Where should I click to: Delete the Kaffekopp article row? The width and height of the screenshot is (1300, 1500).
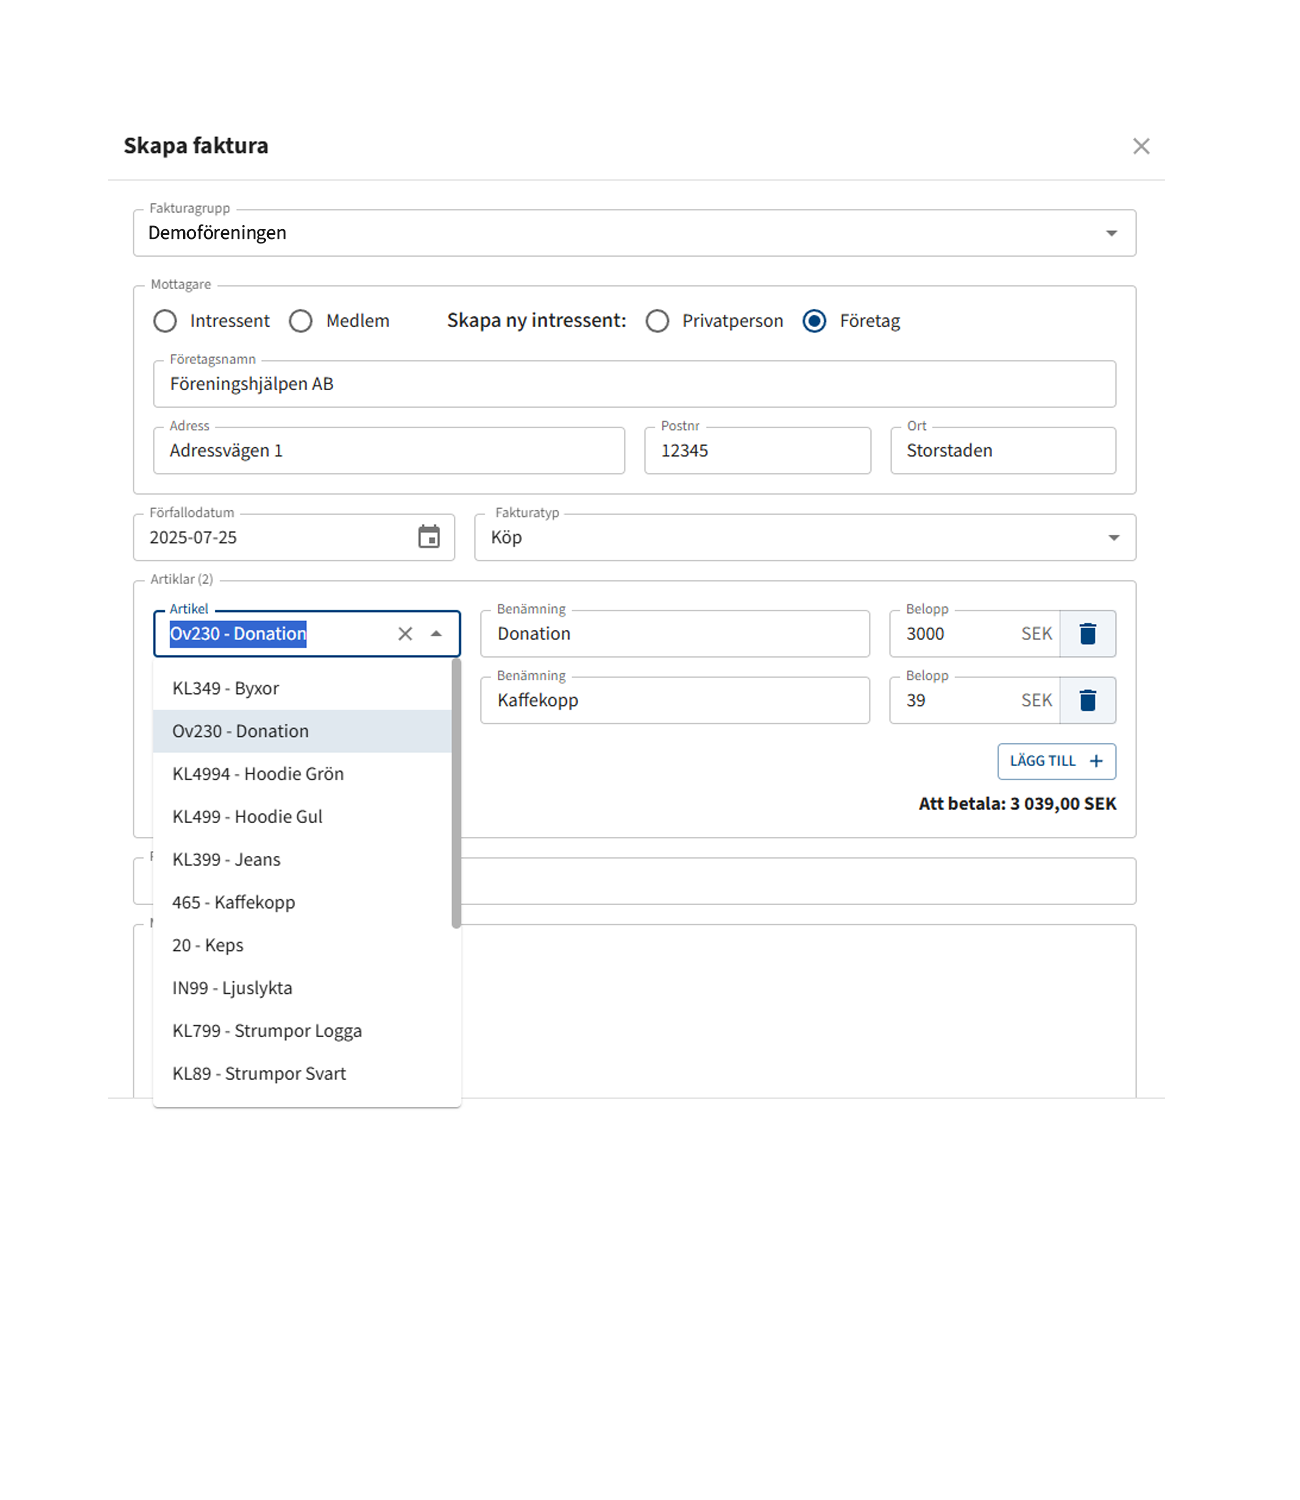tap(1088, 701)
